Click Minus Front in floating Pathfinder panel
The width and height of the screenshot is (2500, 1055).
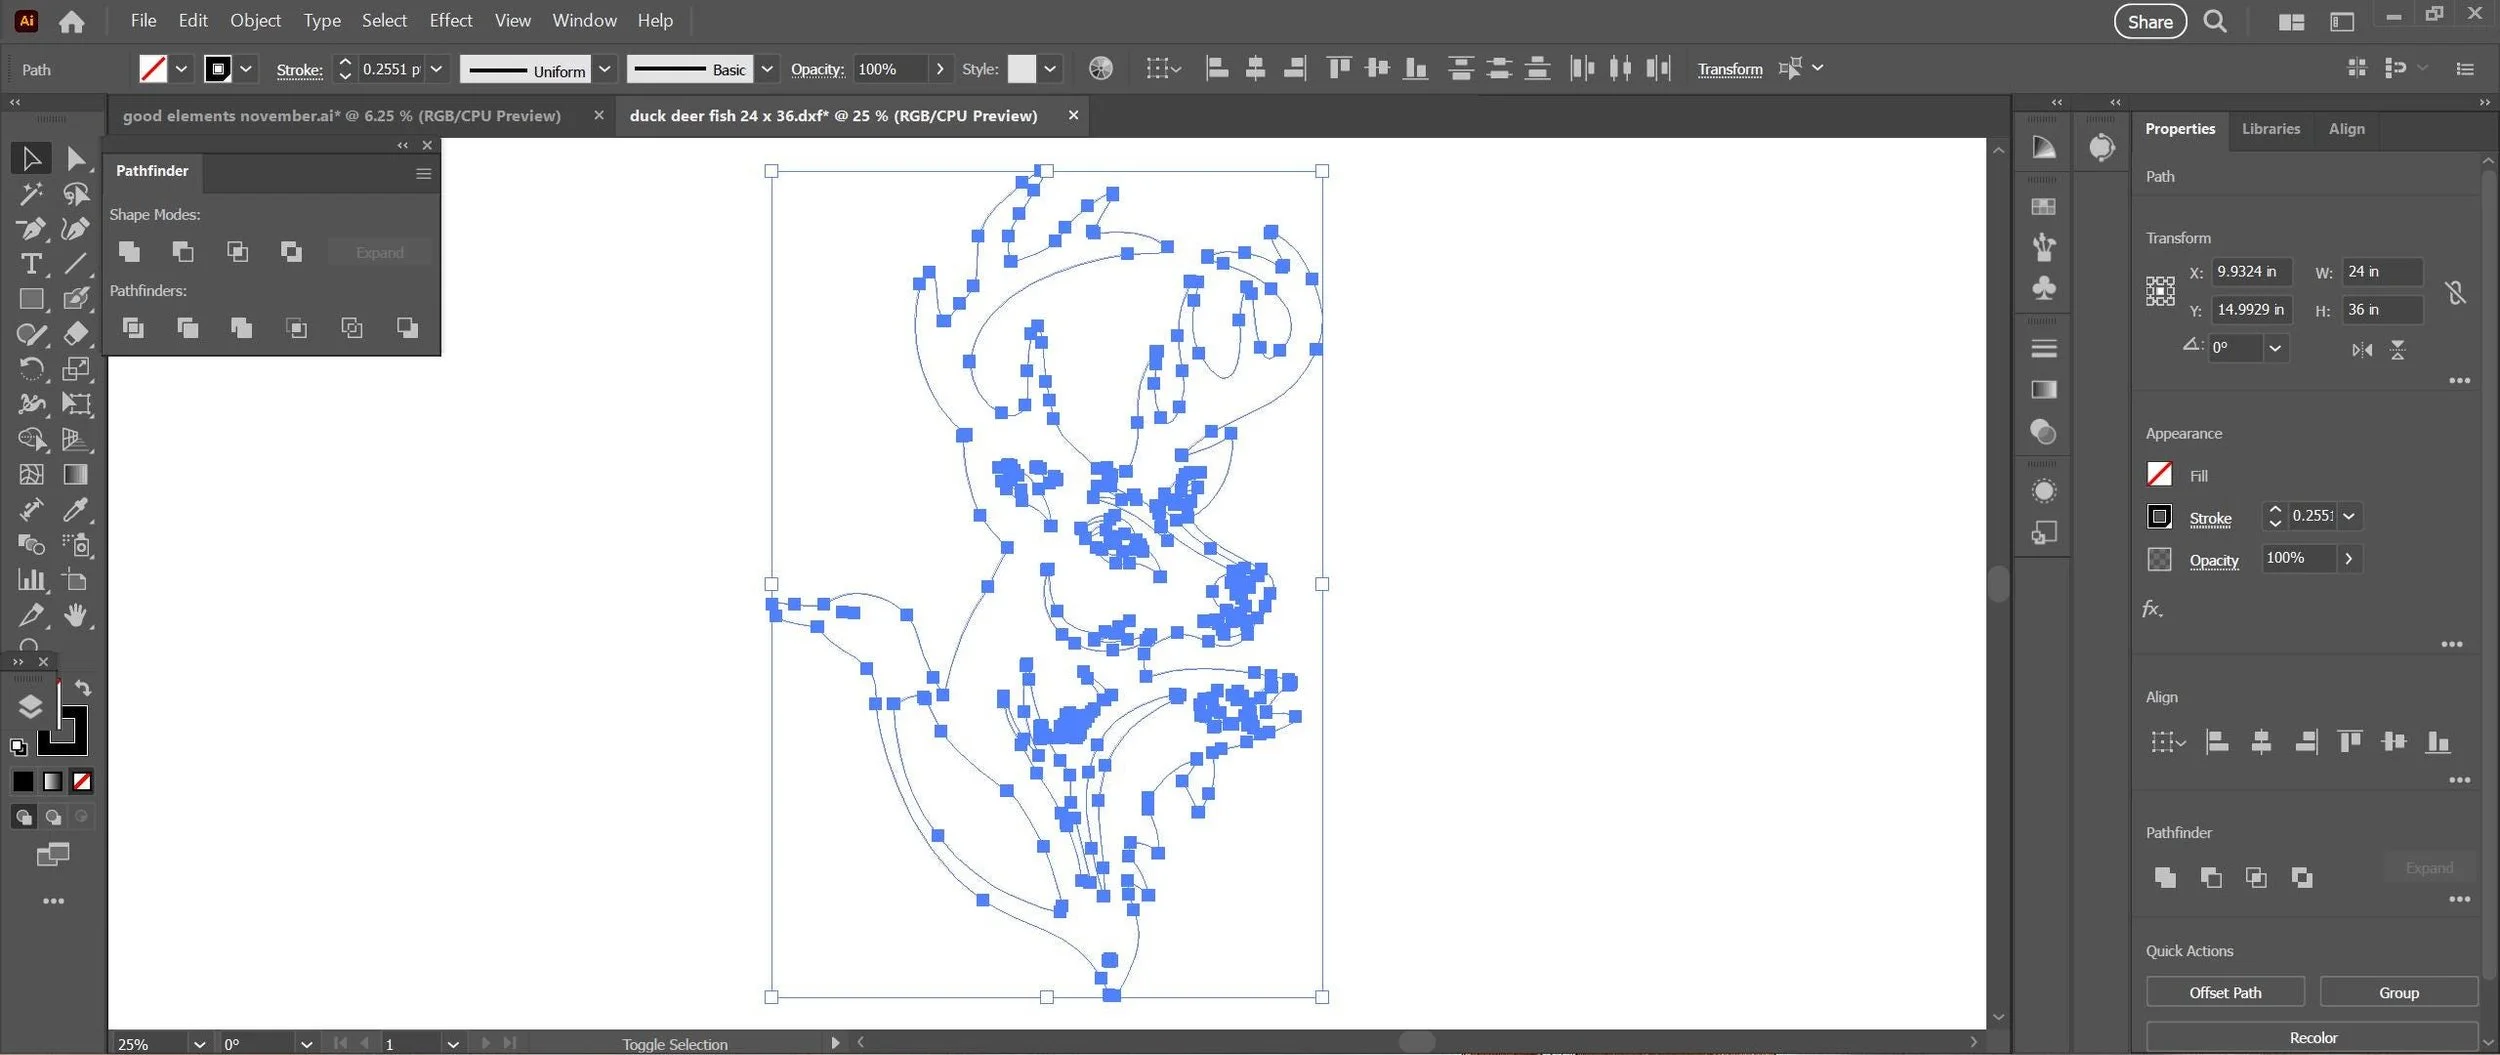(183, 252)
